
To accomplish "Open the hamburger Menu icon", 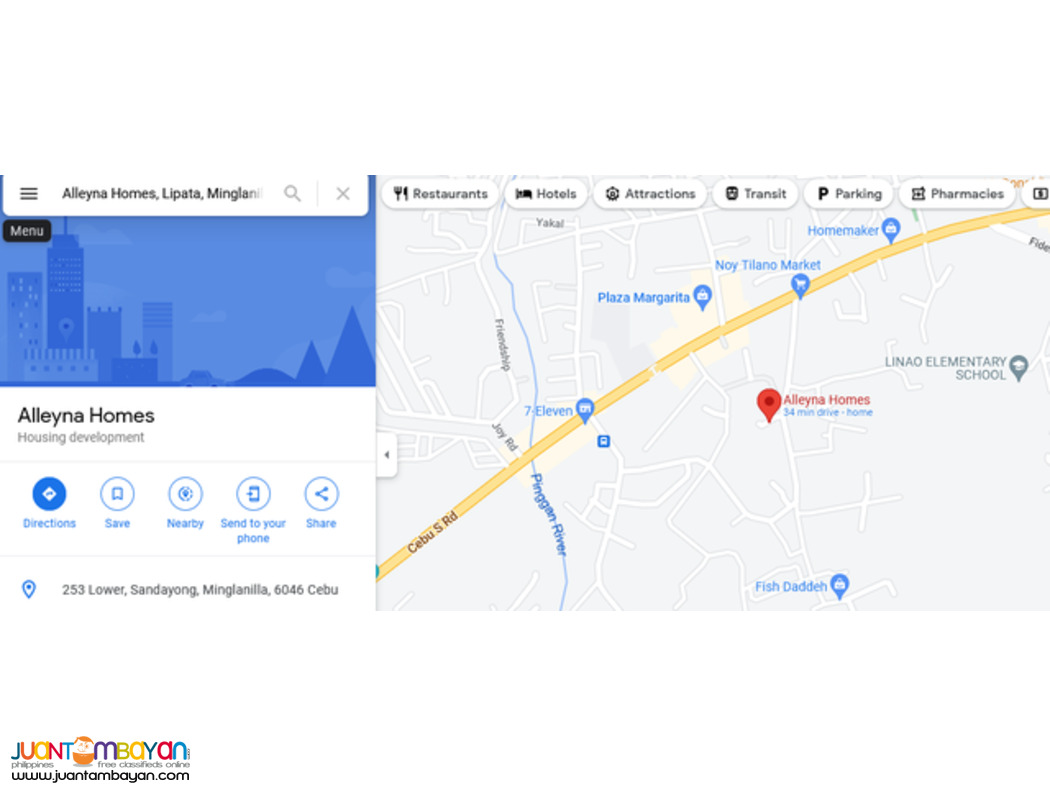I will tap(28, 193).
